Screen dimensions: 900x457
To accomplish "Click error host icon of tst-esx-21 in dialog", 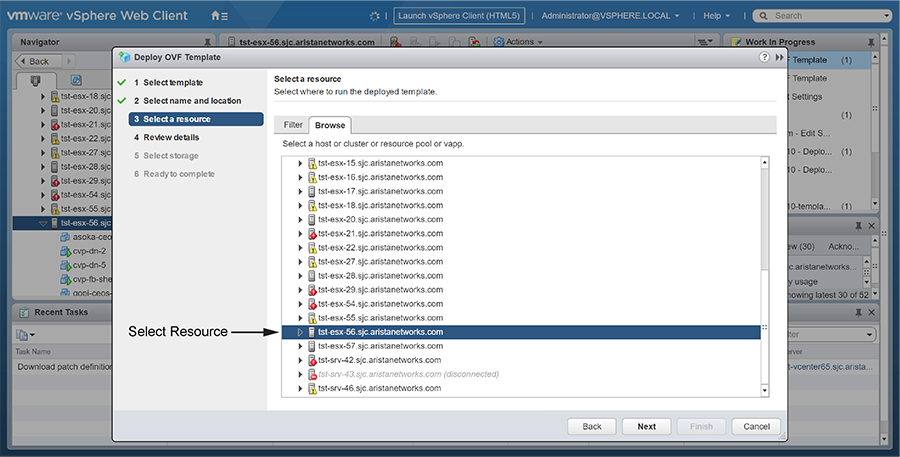I will [x=312, y=234].
